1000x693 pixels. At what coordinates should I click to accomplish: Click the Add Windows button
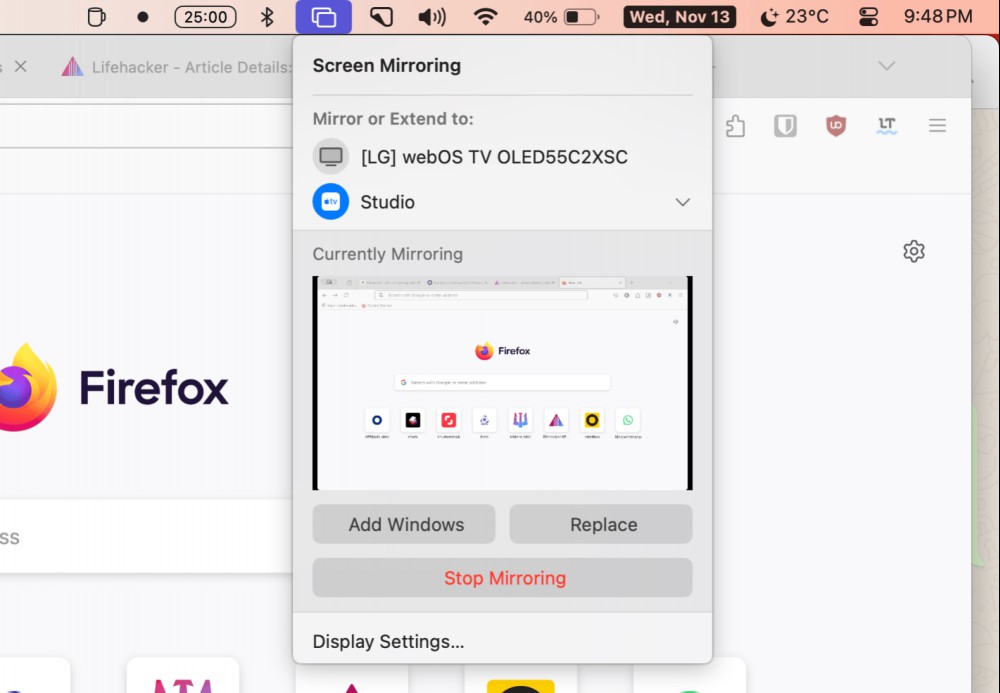(x=404, y=524)
